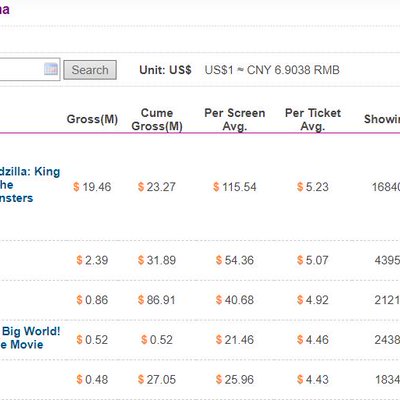Select per ticket average $4.46
The height and width of the screenshot is (400, 400).
(313, 340)
